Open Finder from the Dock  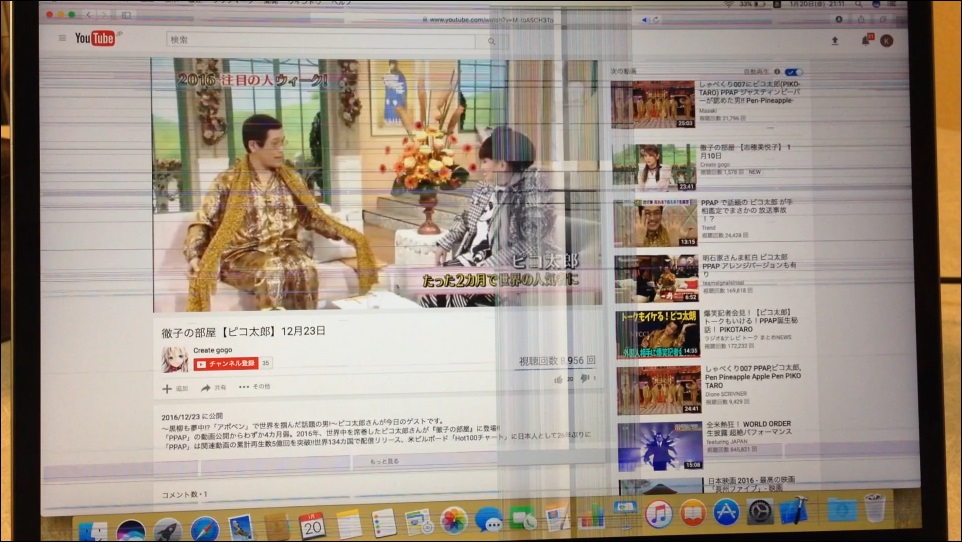click(93, 530)
